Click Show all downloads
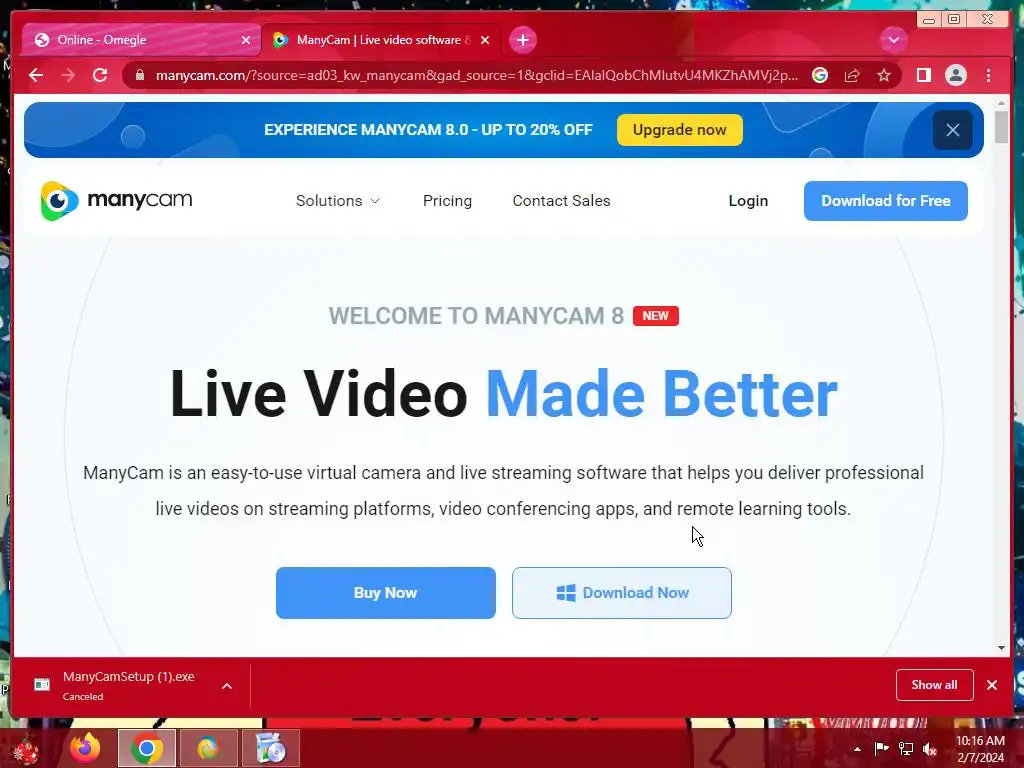This screenshot has height=768, width=1024. coord(935,685)
